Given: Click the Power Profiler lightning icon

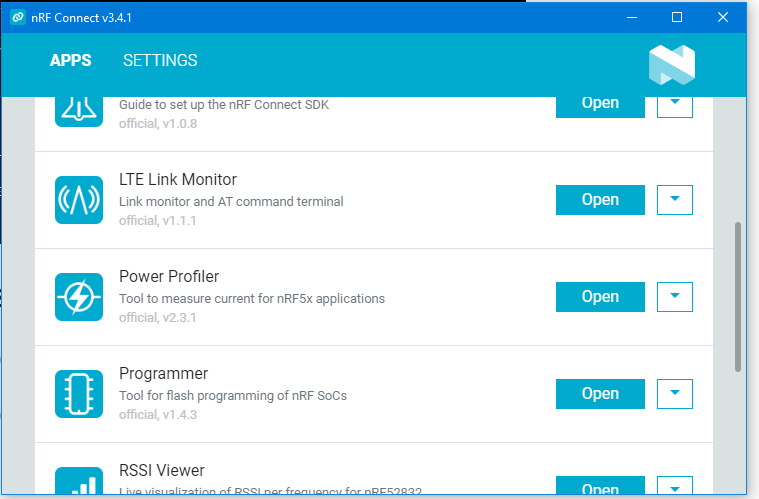Looking at the screenshot, I should coord(79,297).
